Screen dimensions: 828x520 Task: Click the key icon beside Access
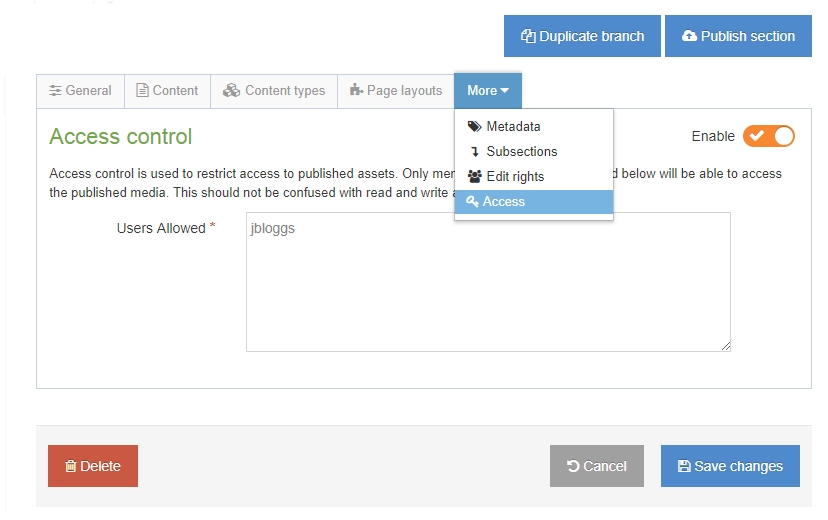point(472,202)
